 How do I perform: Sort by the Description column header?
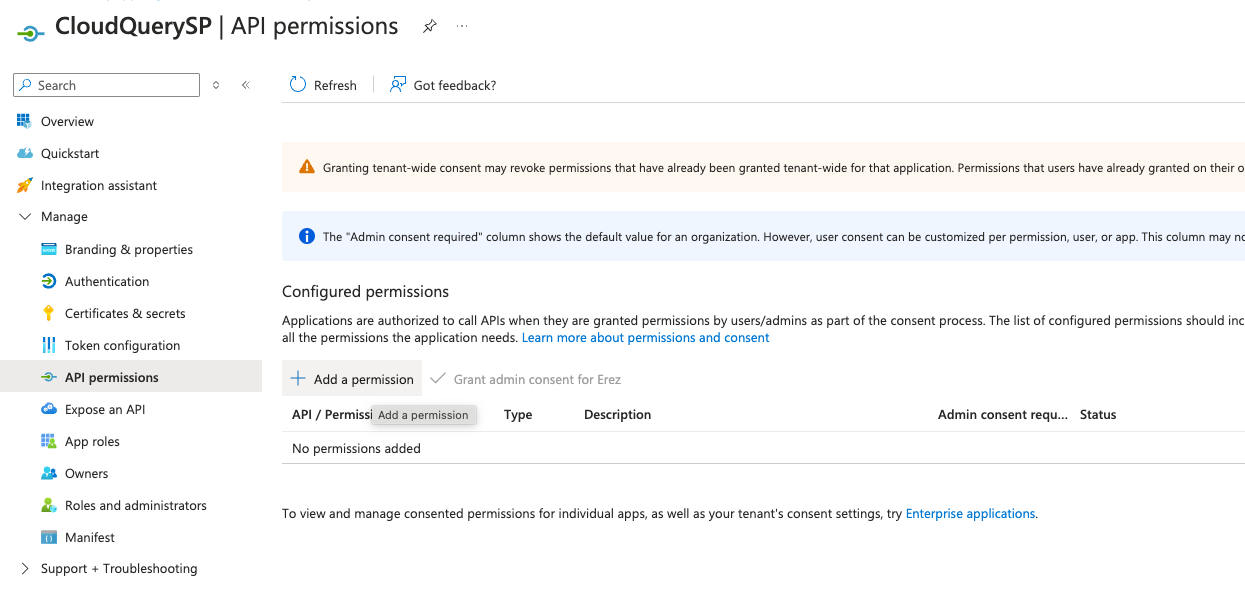pos(617,414)
